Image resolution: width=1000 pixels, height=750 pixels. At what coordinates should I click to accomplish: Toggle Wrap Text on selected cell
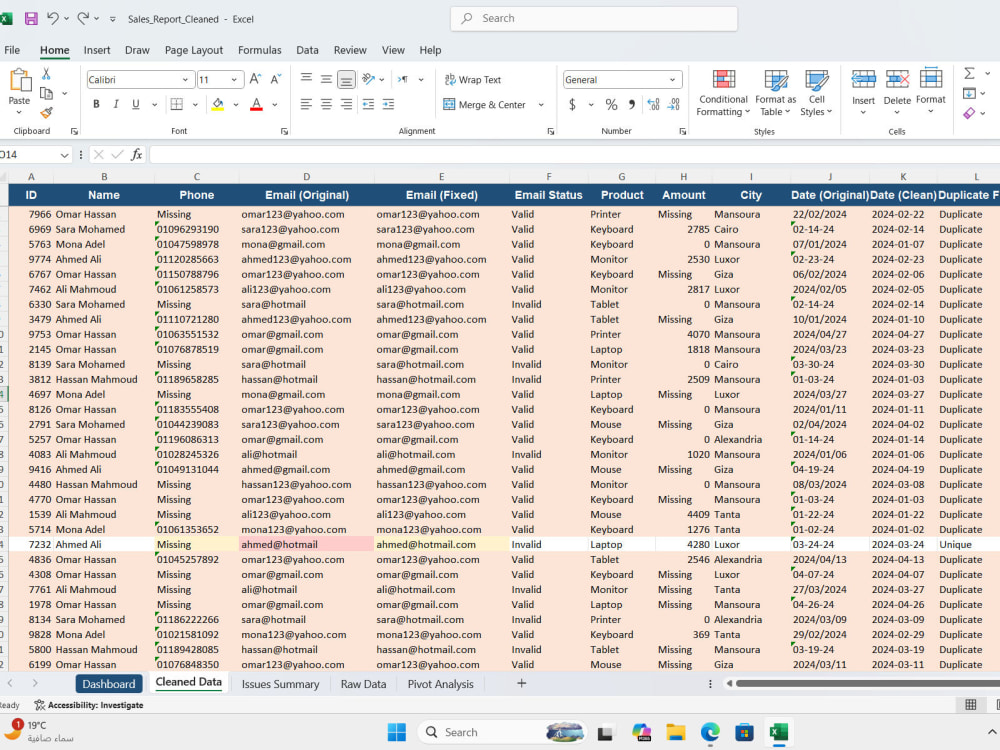(x=473, y=80)
